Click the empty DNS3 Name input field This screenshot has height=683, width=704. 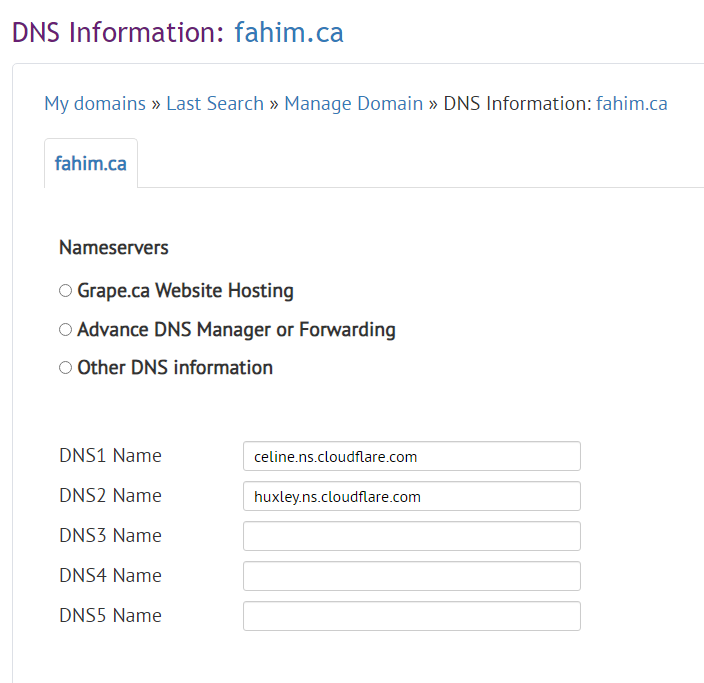(412, 536)
